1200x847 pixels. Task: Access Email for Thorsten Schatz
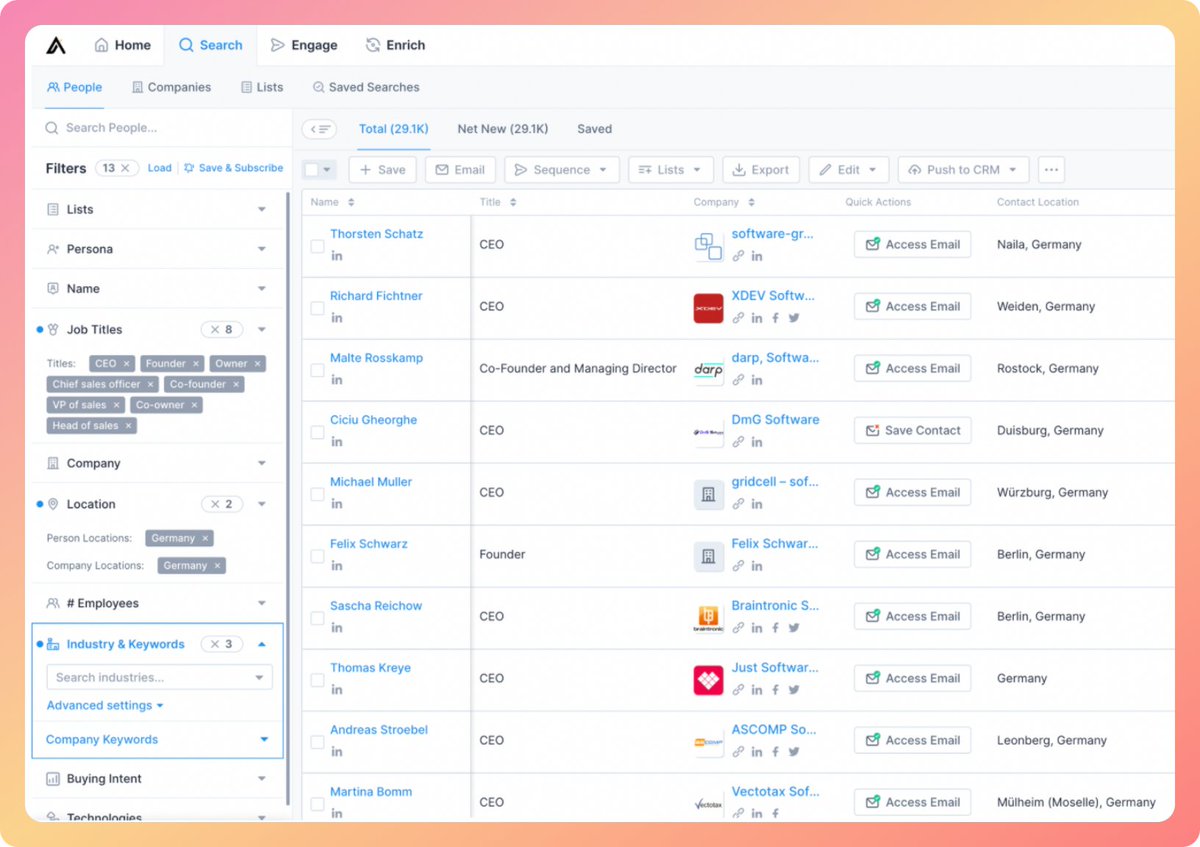pos(912,245)
